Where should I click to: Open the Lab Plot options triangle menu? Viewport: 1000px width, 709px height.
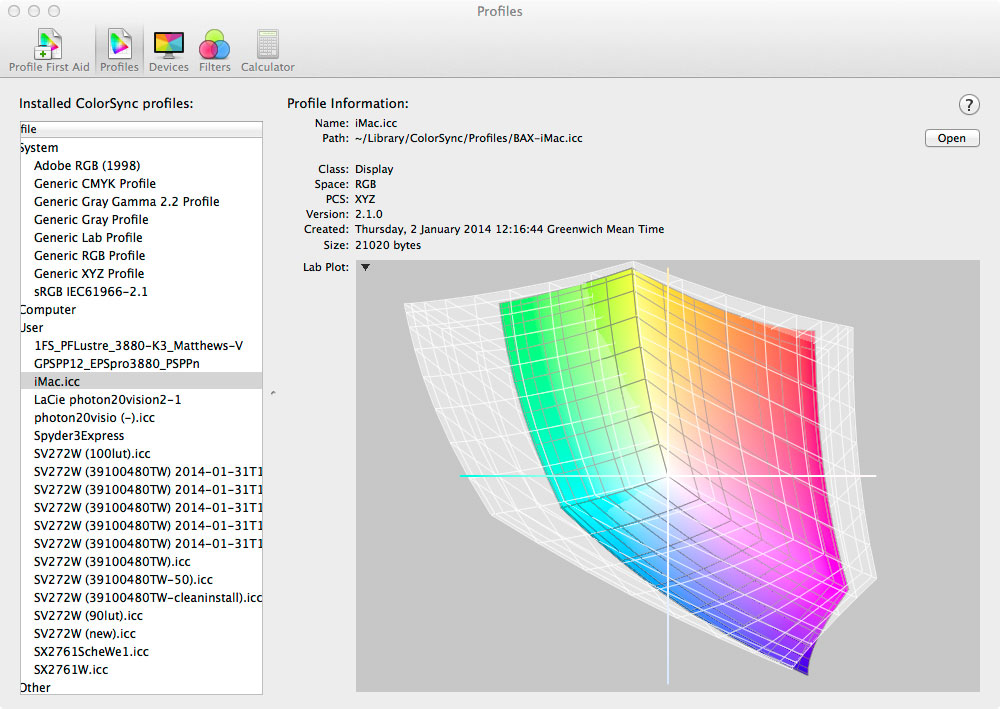pyautogui.click(x=365, y=267)
